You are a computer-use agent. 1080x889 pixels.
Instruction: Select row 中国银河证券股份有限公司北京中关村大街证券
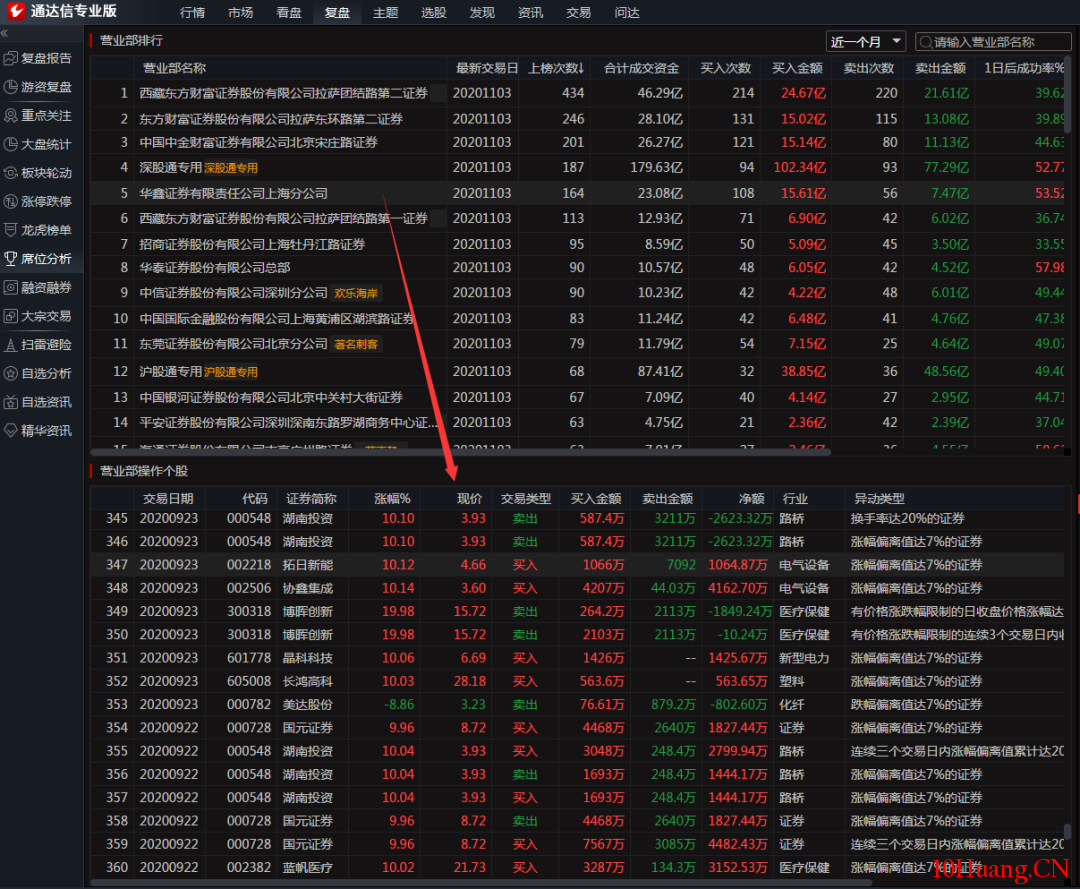pyautogui.click(x=577, y=397)
